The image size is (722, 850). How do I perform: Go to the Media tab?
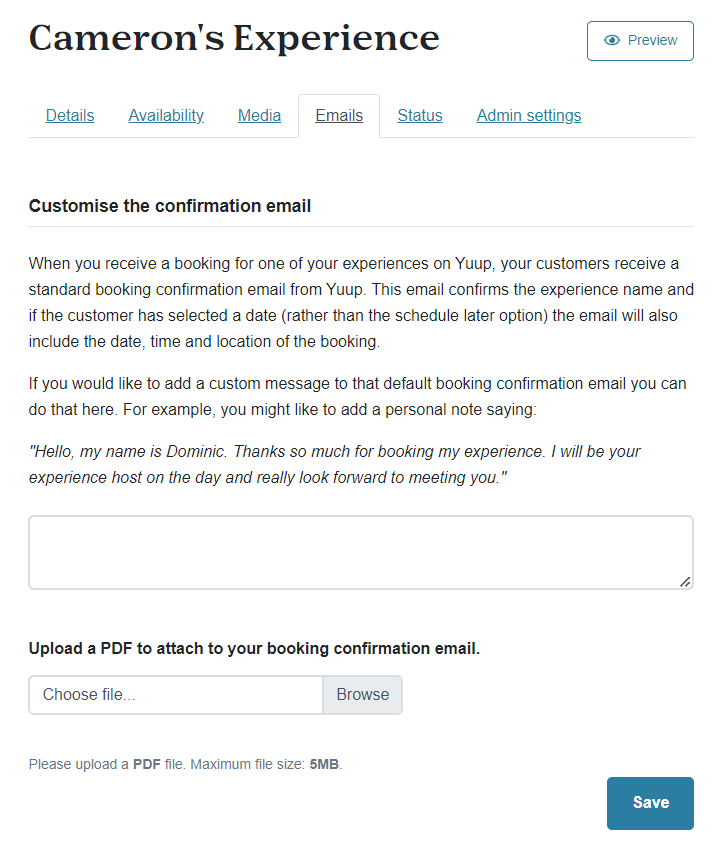(x=259, y=115)
